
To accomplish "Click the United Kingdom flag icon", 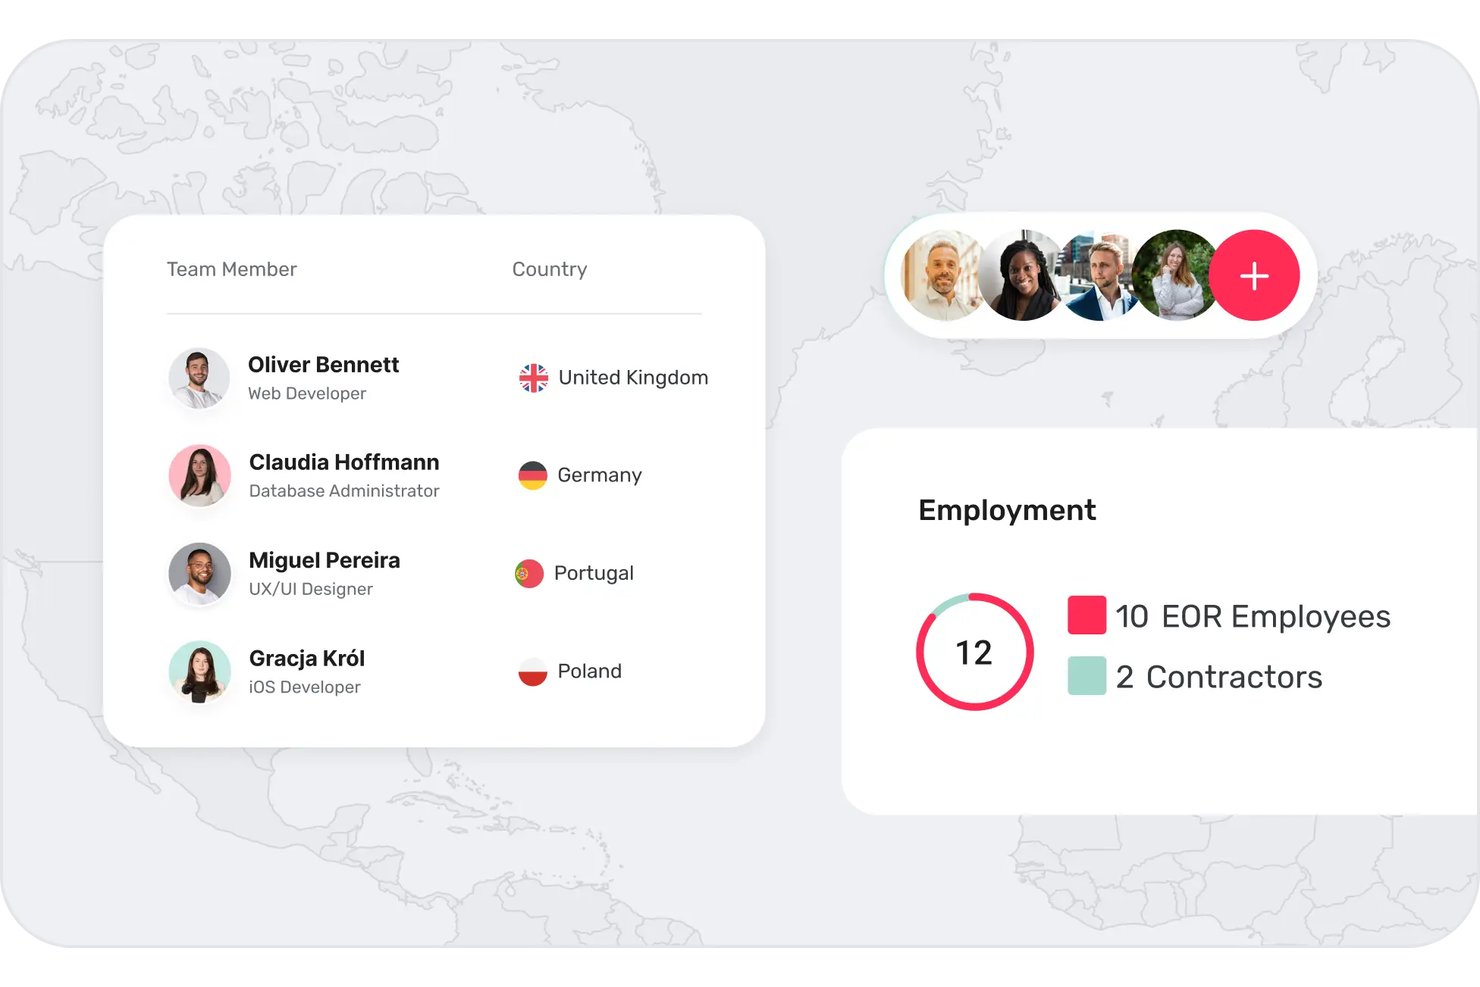I will (533, 378).
